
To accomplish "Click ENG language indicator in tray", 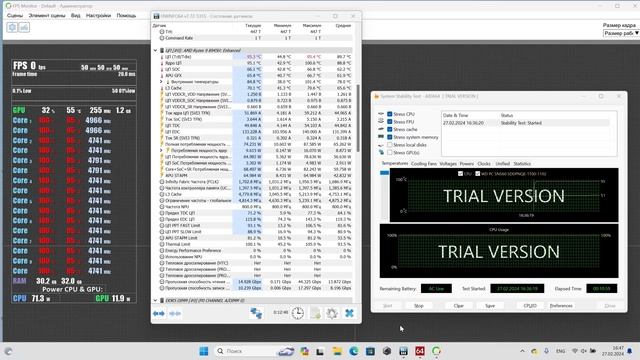I will pyautogui.click(x=560, y=351).
